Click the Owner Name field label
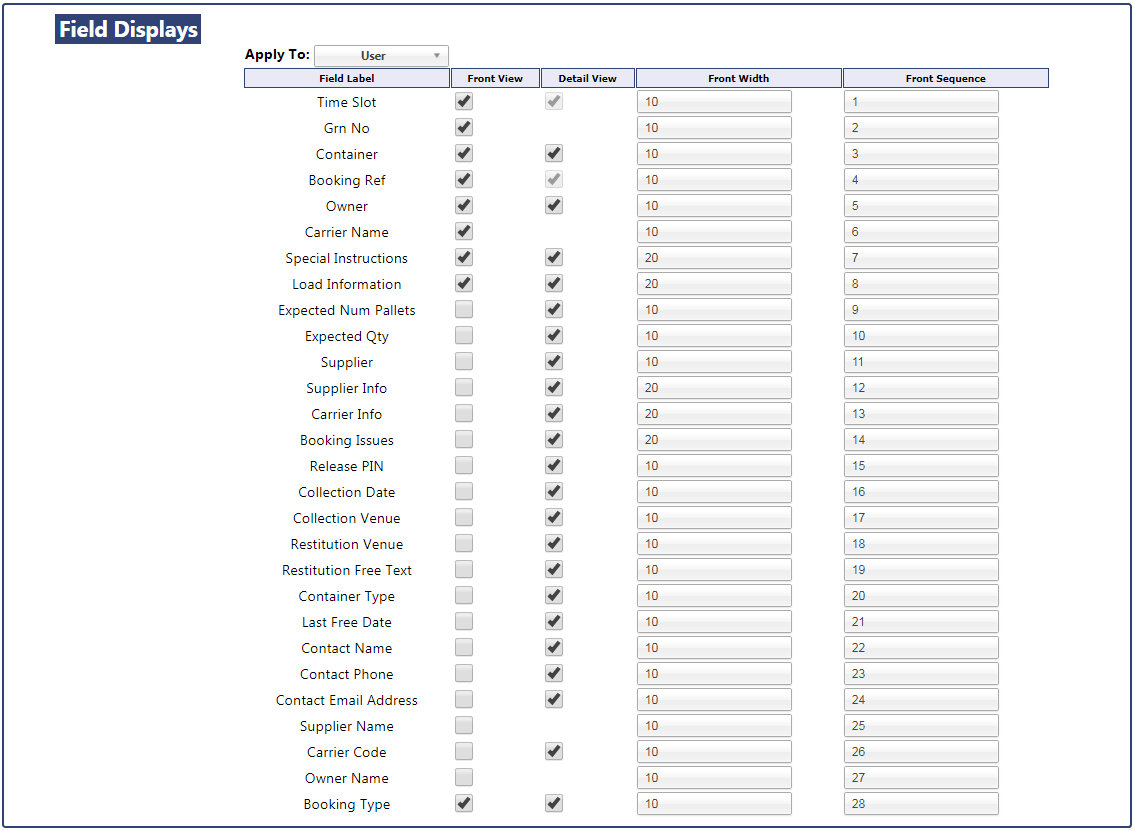The height and width of the screenshot is (831, 1135). (347, 778)
